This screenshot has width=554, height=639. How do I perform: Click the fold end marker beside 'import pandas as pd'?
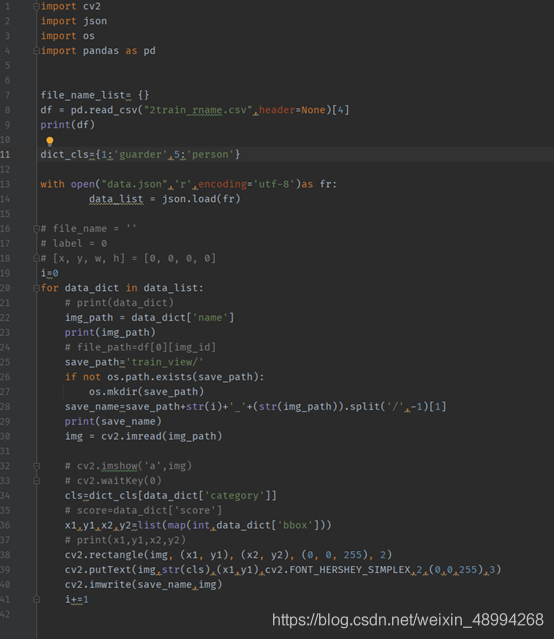coord(36,51)
